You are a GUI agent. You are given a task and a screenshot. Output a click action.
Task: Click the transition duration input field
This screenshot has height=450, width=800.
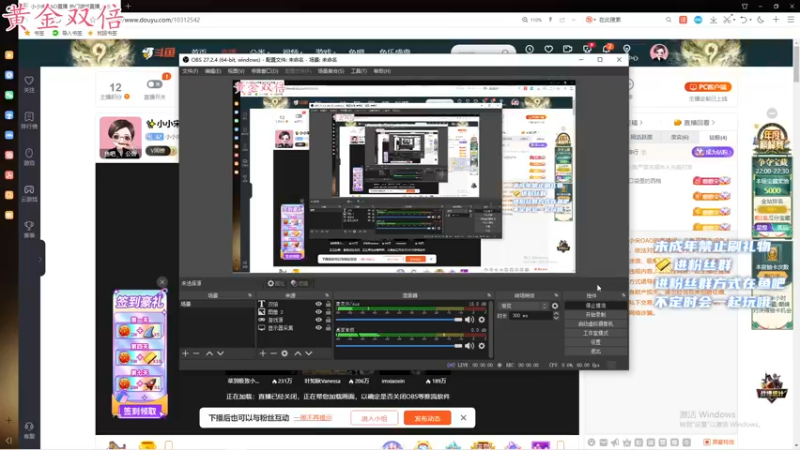531,316
